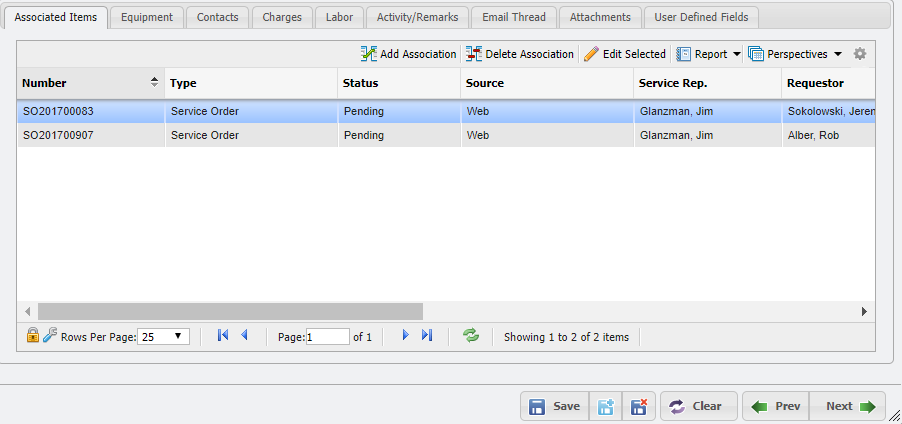Expand the Report dropdown menu
Screen dimensions: 902x424
point(737,54)
